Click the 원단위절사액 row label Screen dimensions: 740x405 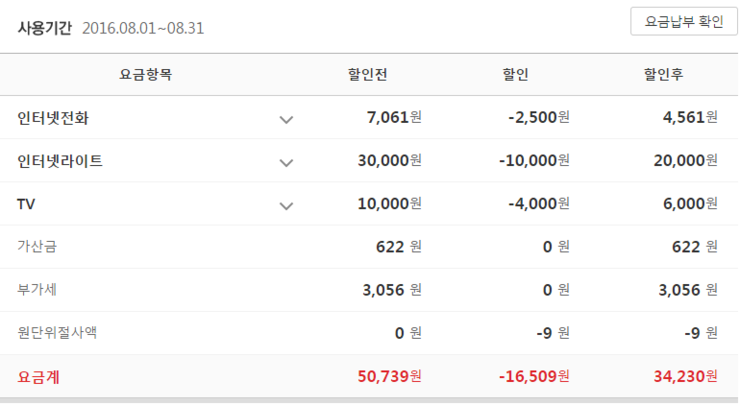[57, 332]
